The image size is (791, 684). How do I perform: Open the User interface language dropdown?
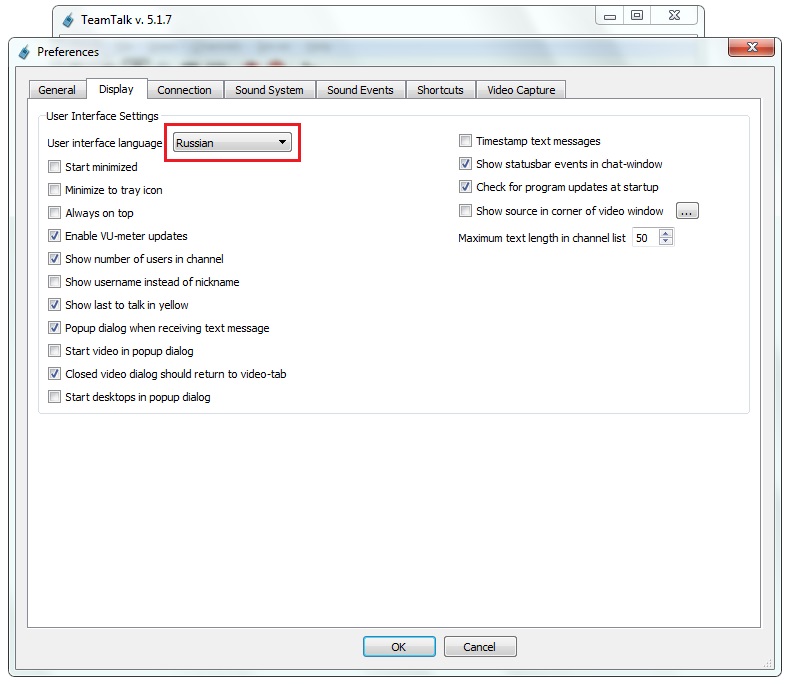(232, 143)
